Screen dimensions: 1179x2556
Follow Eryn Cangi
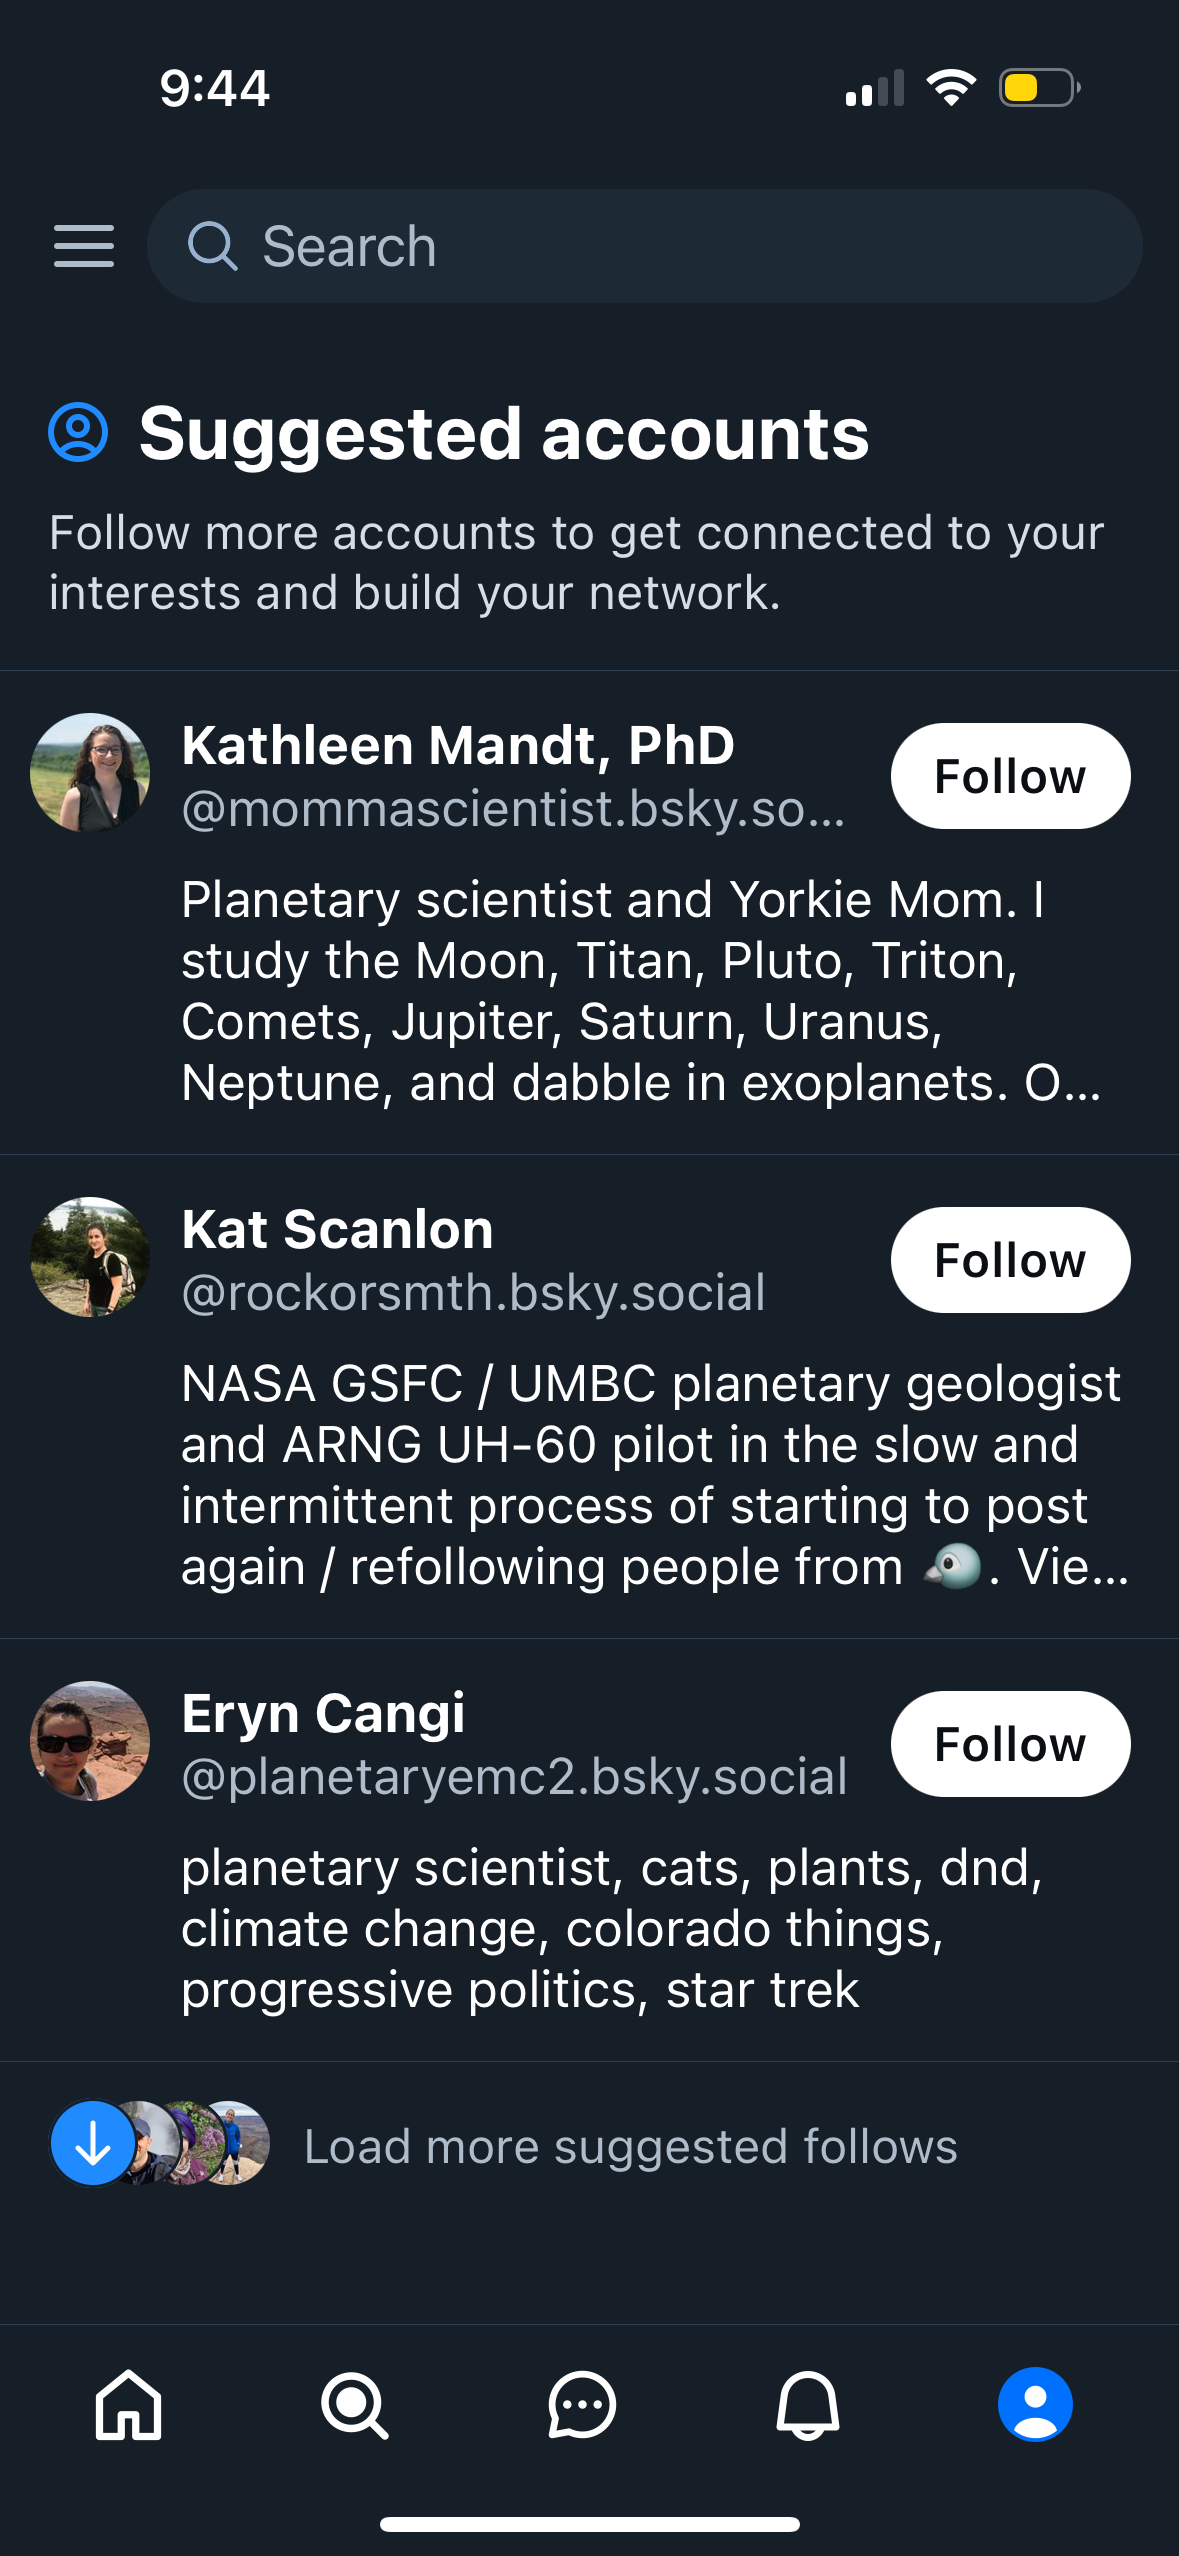click(x=1010, y=1744)
